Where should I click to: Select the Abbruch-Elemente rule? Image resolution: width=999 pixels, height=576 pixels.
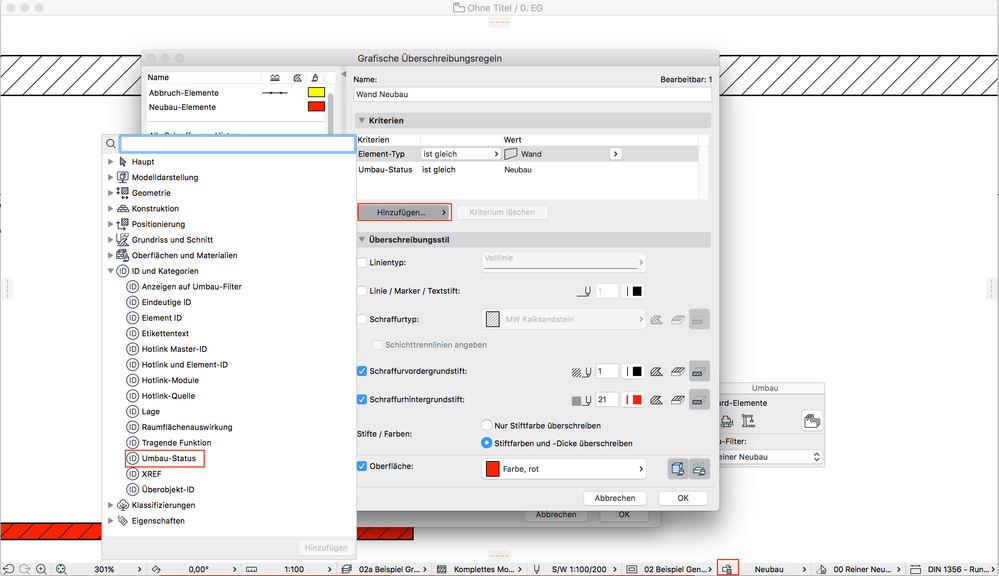click(183, 93)
